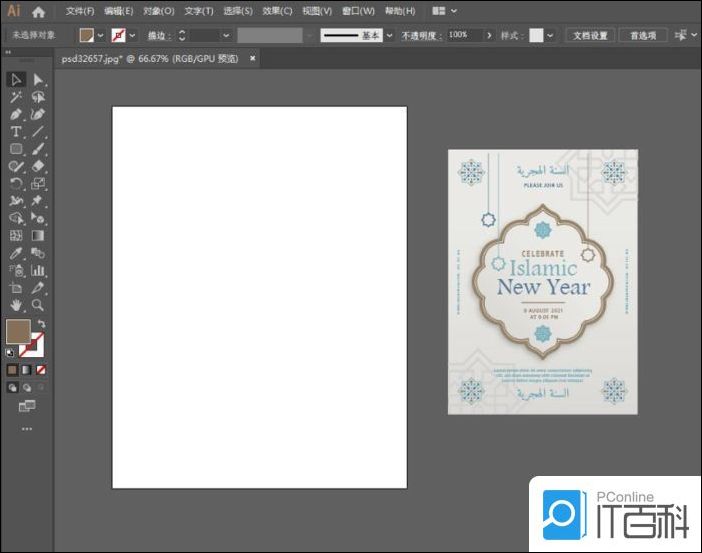Click the 文档设置 button
The width and height of the screenshot is (702, 553).
[x=589, y=35]
